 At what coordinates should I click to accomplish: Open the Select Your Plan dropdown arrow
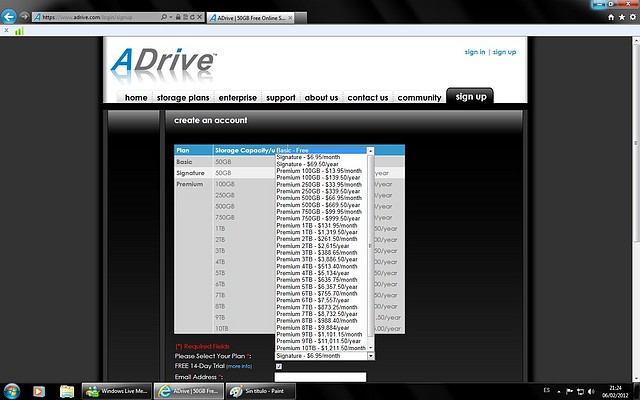click(371, 356)
